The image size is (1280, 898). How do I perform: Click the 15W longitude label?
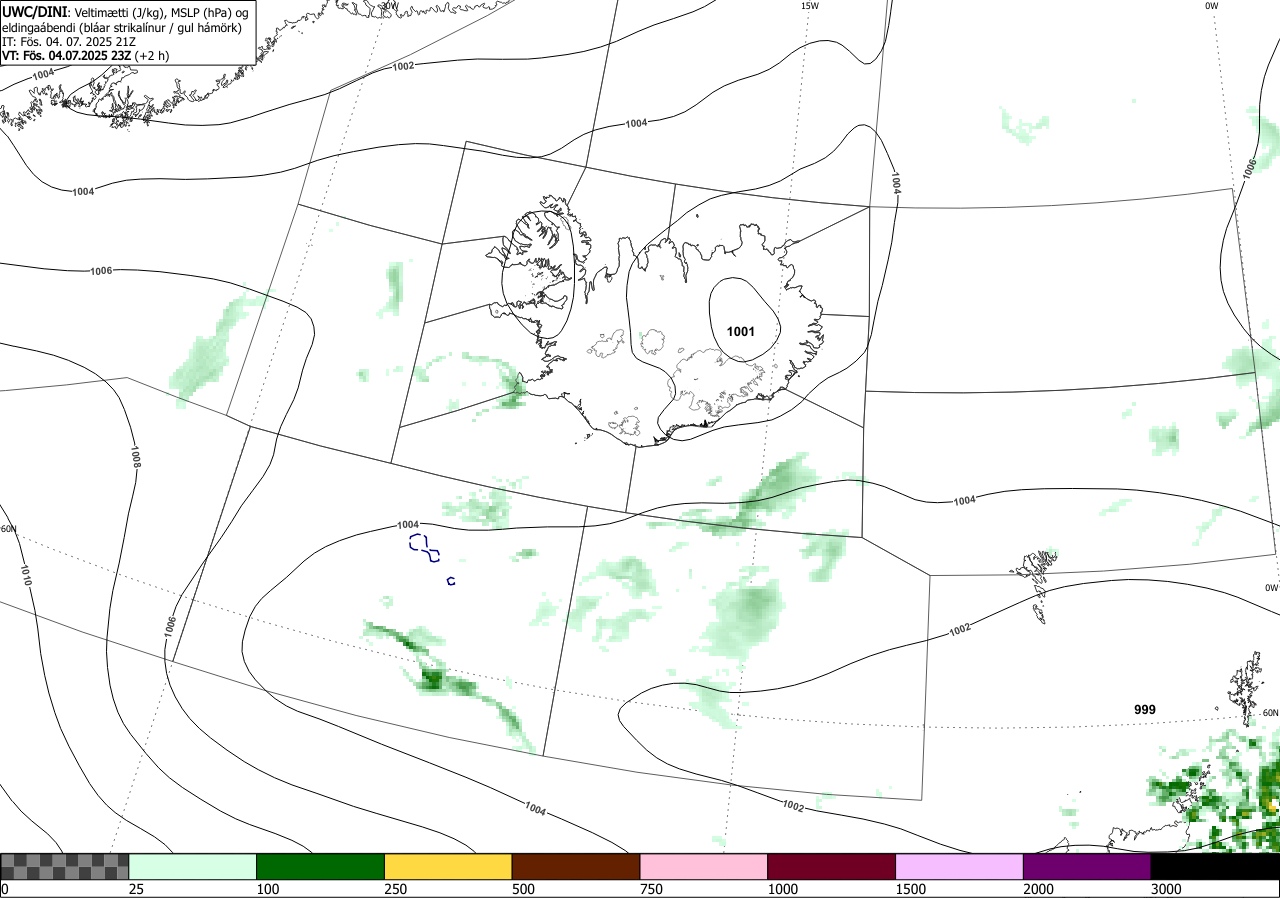point(810,6)
